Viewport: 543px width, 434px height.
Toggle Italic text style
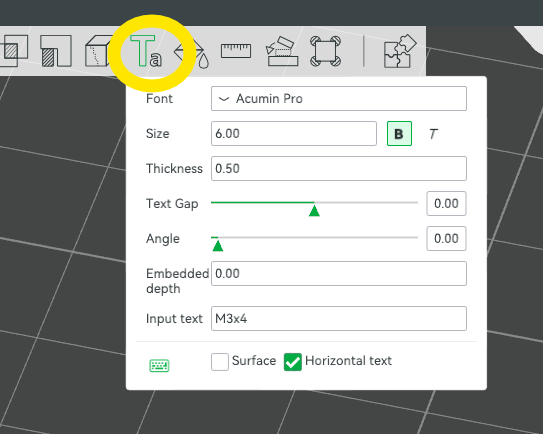433,134
